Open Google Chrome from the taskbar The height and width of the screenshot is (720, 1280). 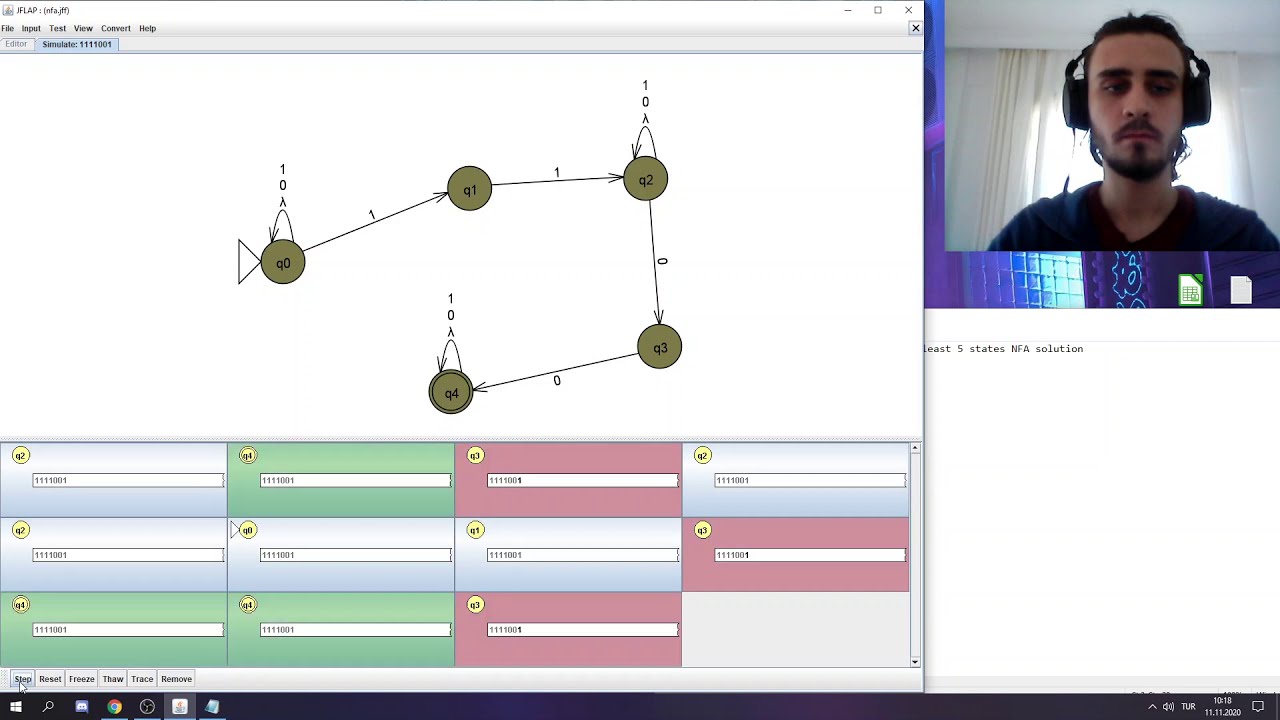point(114,707)
